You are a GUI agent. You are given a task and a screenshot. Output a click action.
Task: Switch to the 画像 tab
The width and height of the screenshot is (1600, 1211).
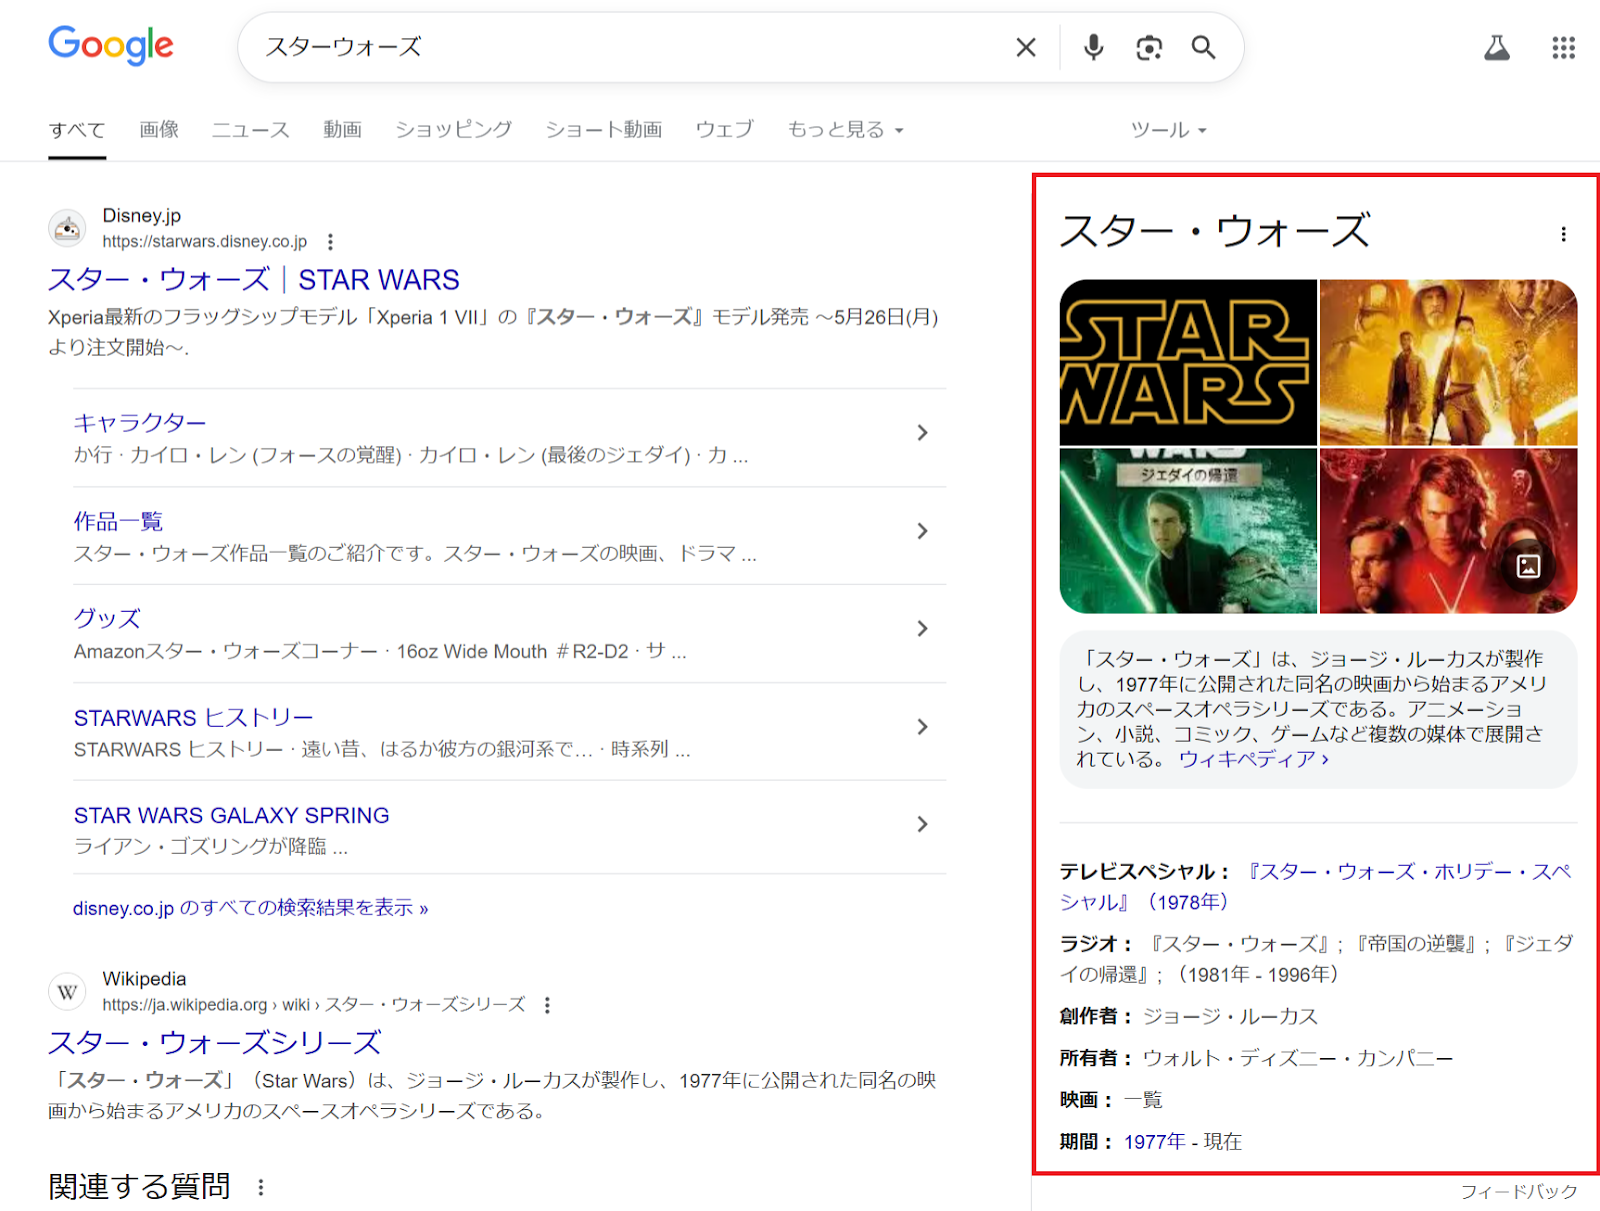pyautogui.click(x=159, y=129)
